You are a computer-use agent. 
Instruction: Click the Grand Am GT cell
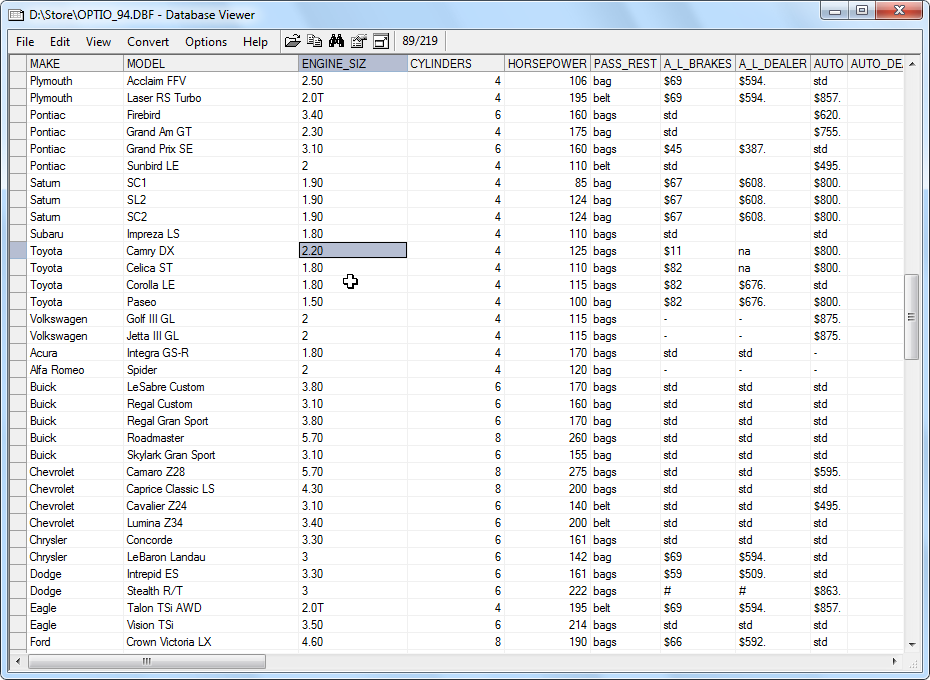pos(211,132)
